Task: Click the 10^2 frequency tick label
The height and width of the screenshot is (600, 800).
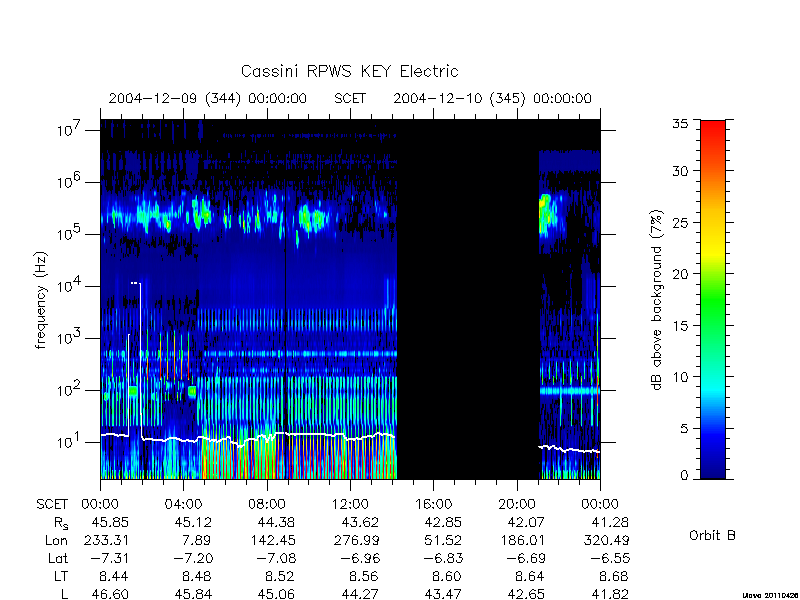Action: (x=70, y=390)
